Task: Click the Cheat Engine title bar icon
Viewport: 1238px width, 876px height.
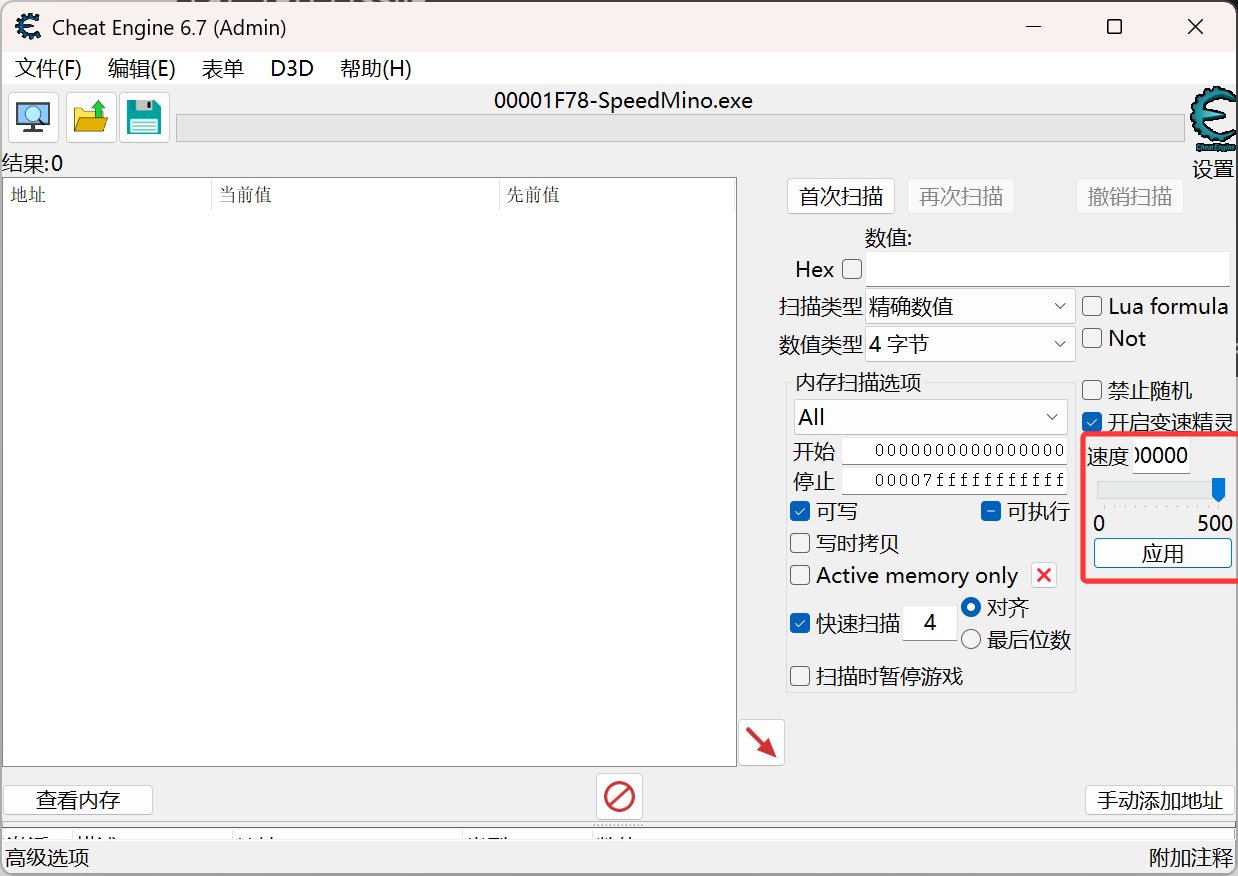Action: point(28,27)
